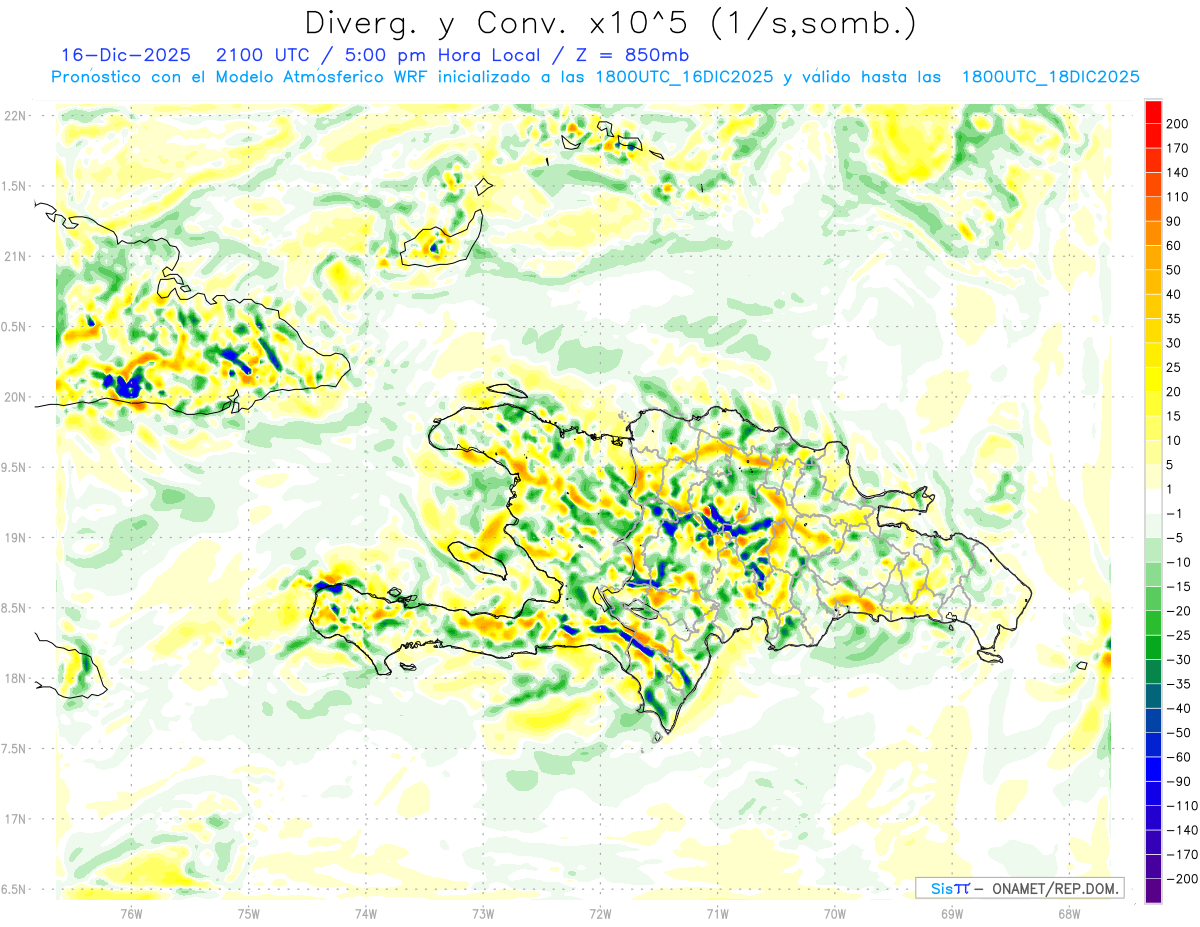Viewport: 1200px width, 927px height.
Task: Click the 73W longitude label
Action: [483, 913]
